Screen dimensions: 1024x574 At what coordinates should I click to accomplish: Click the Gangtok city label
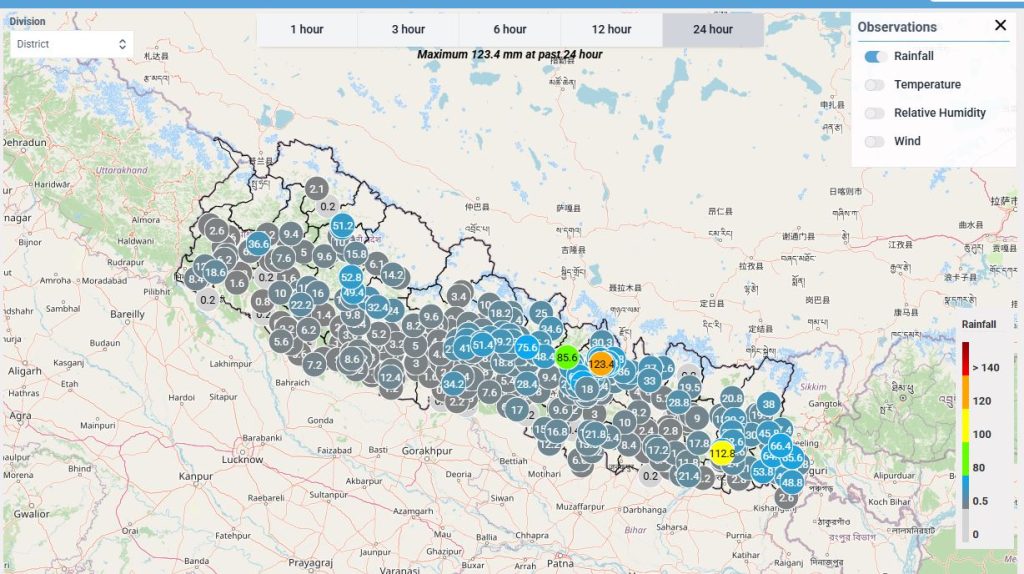[x=825, y=404]
